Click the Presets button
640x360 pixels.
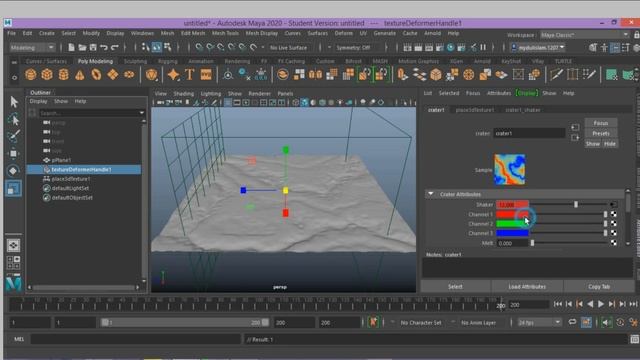click(601, 133)
